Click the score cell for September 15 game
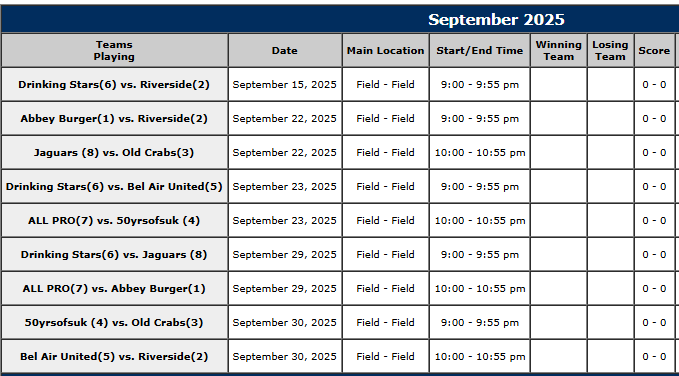Viewport: 679px width, 376px height. 654,84
